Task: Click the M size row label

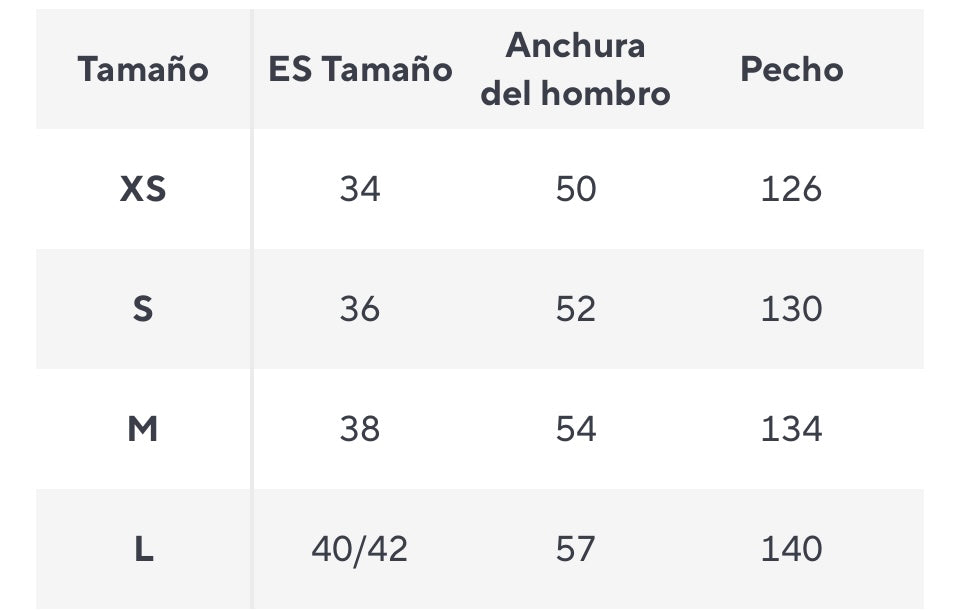Action: pos(143,429)
